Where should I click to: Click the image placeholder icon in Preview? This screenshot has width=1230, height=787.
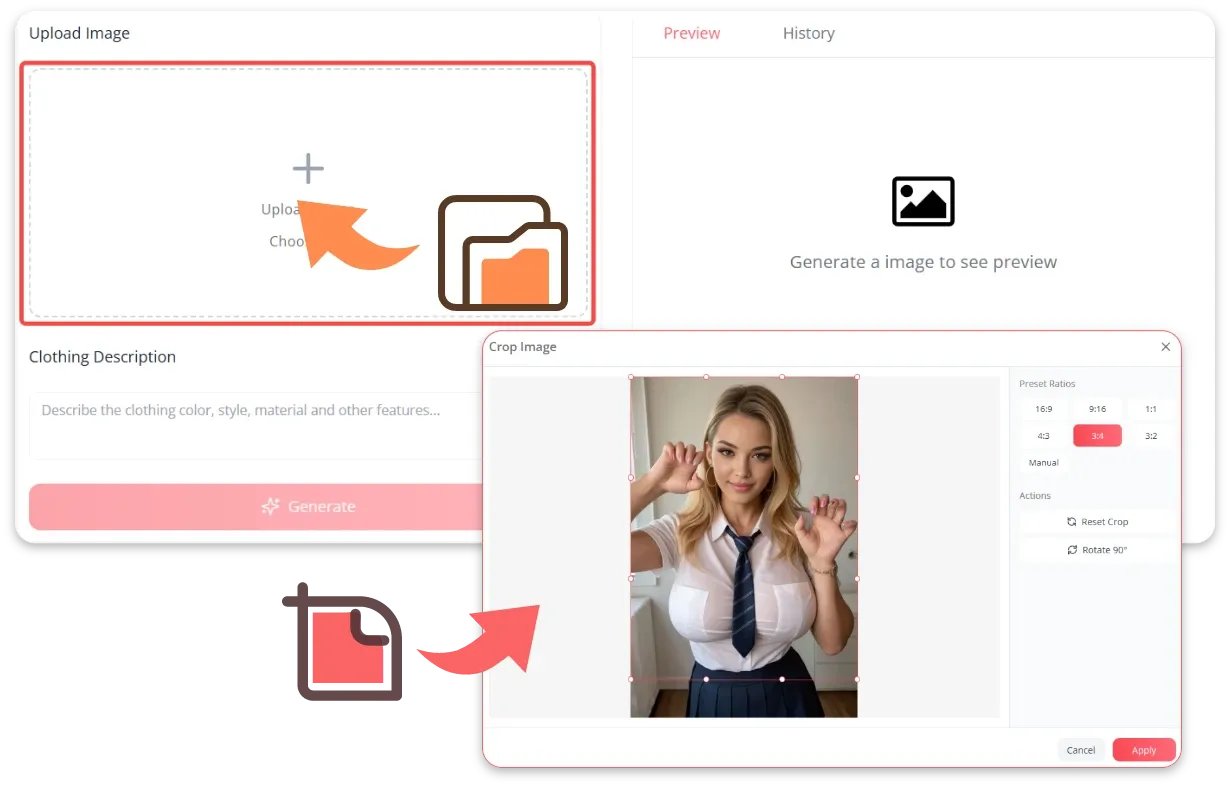(923, 201)
